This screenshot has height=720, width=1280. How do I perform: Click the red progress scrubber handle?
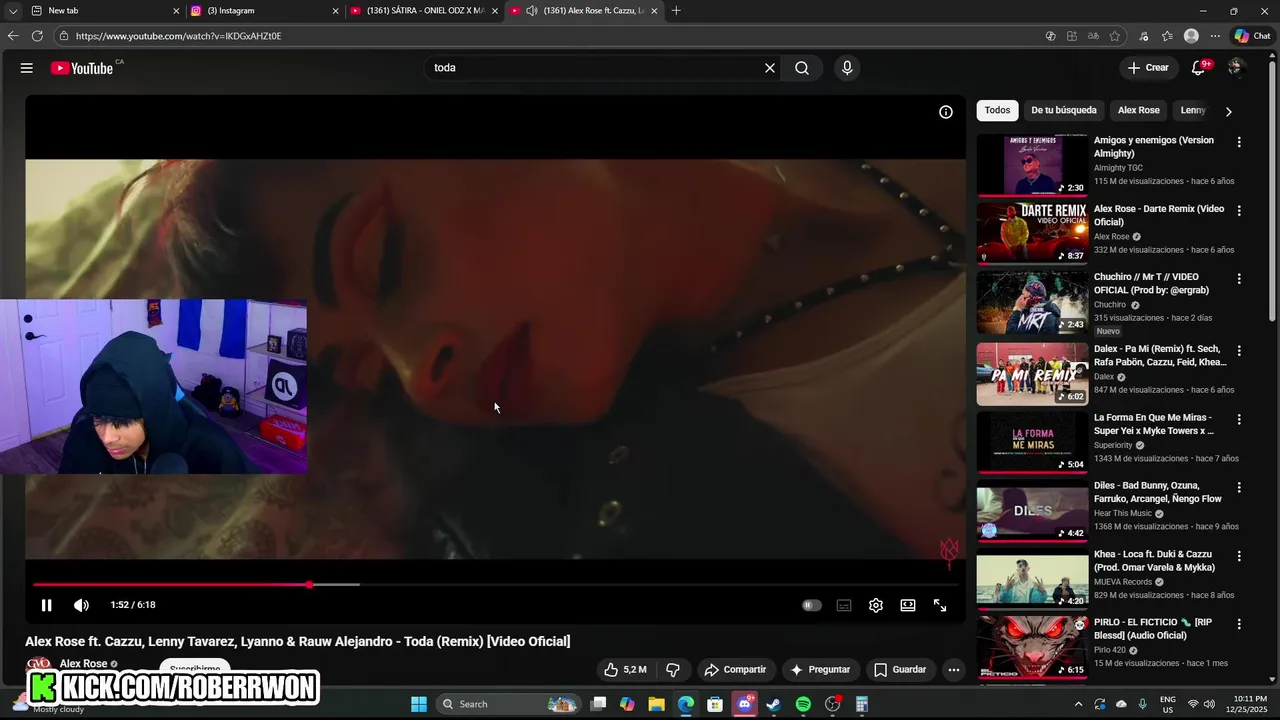point(310,585)
